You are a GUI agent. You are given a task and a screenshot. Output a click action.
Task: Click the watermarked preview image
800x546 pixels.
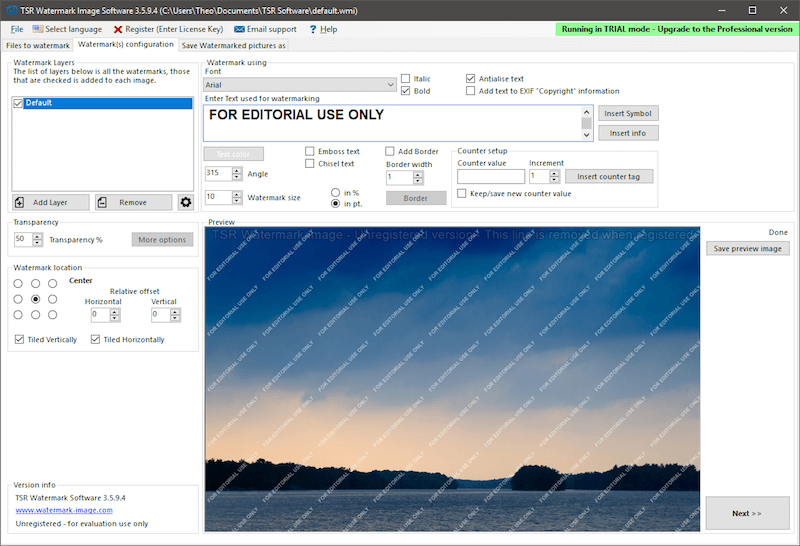[x=453, y=379]
